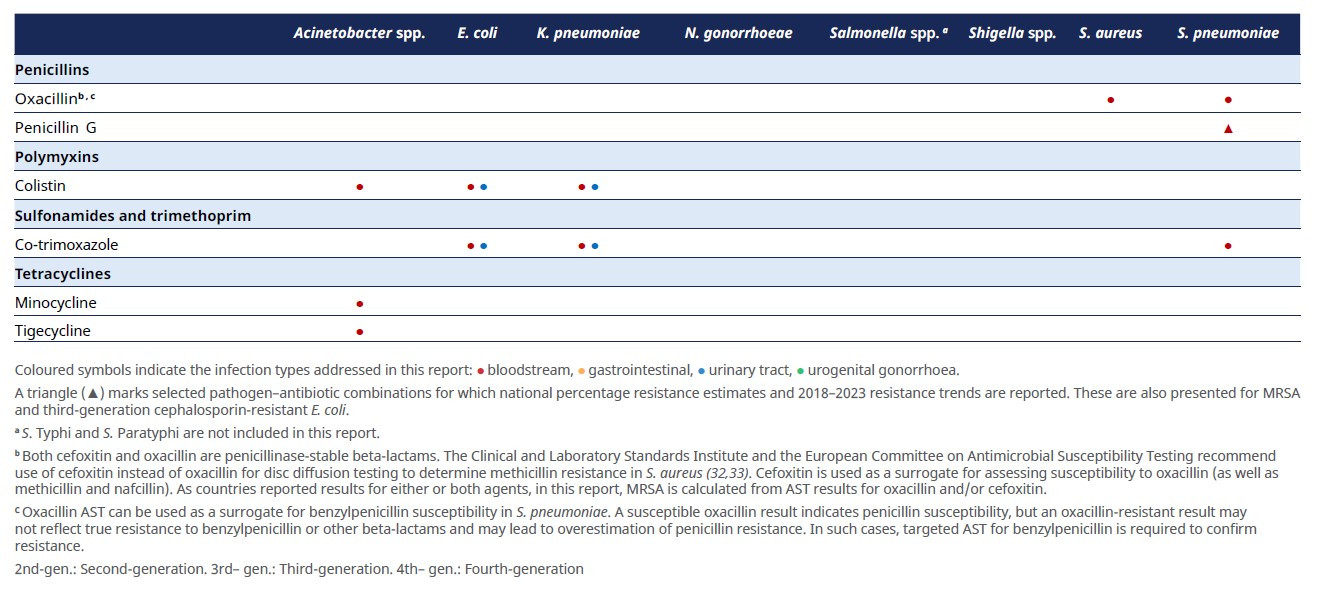Click the Sulfonamides and trimethoprim heading
This screenshot has height=601, width=1324.
click(x=133, y=216)
